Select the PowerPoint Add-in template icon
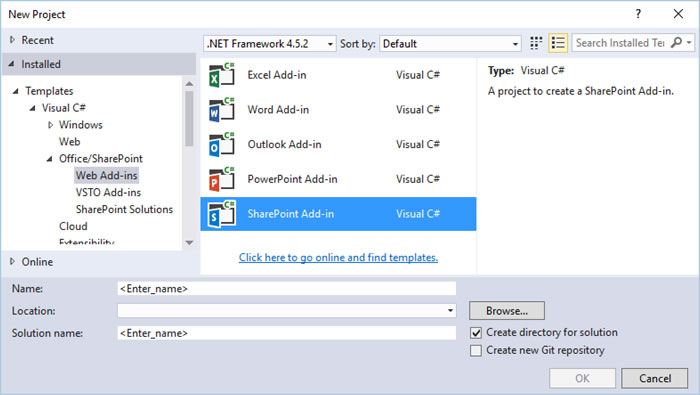Viewport: 700px width, 395px height. [221, 179]
